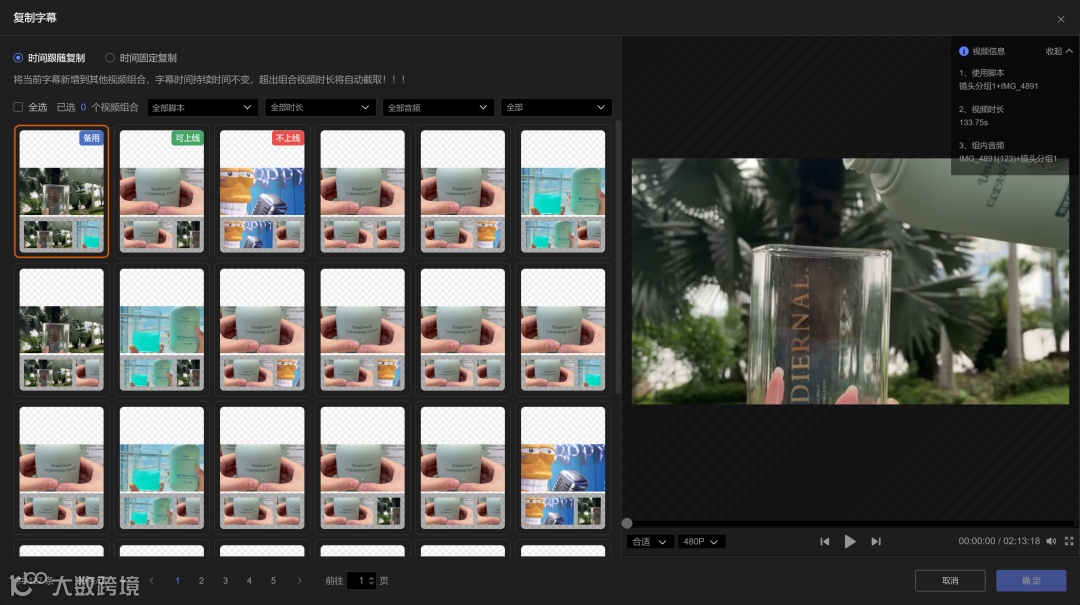1080x605 pixels.
Task: Click the previous page arrow
Action: [x=152, y=581]
